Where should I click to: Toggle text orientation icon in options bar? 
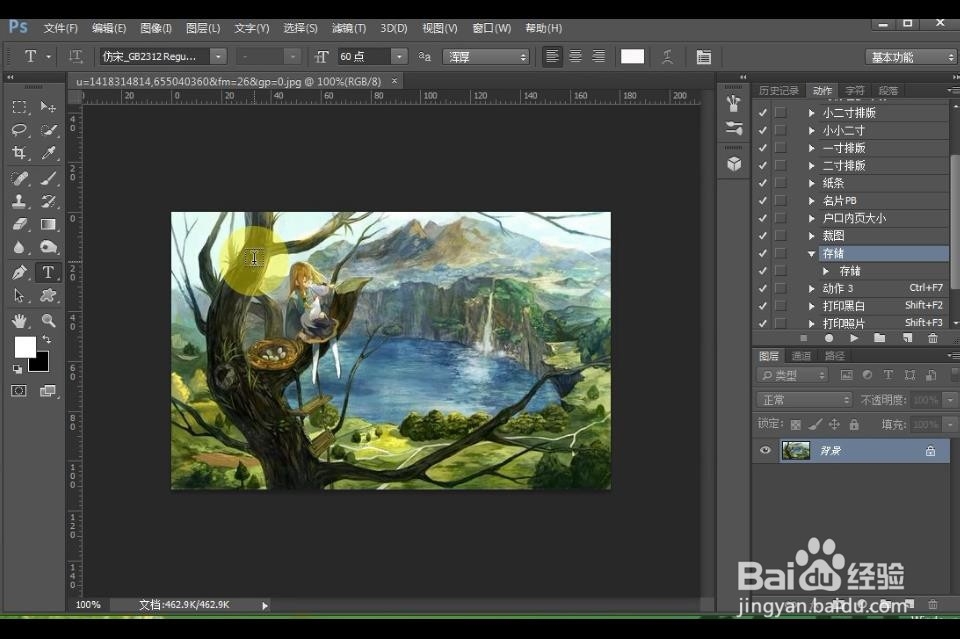75,57
